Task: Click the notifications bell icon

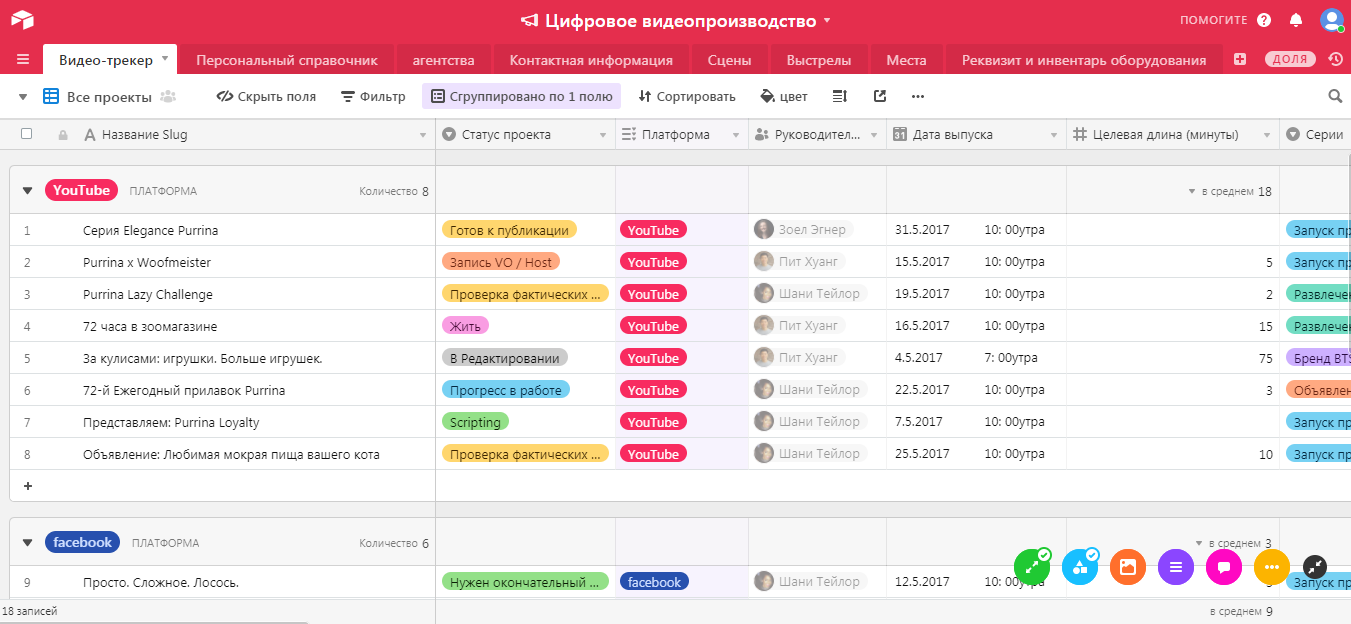Action: click(x=1297, y=19)
